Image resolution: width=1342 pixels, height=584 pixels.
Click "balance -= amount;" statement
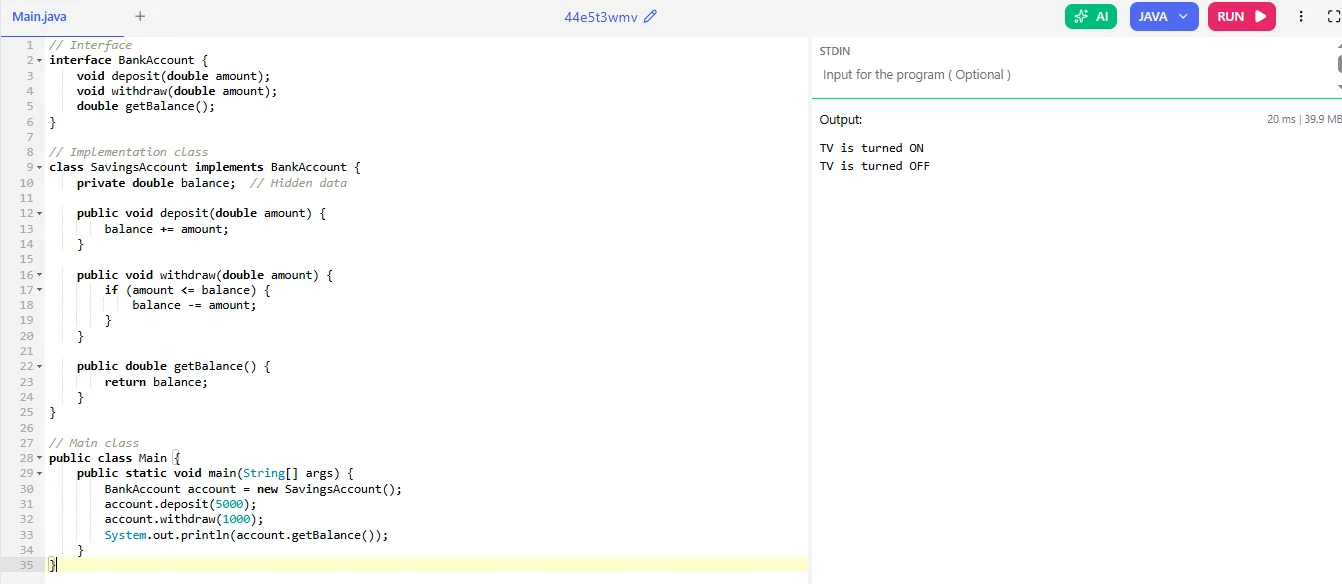pyautogui.click(x=194, y=305)
